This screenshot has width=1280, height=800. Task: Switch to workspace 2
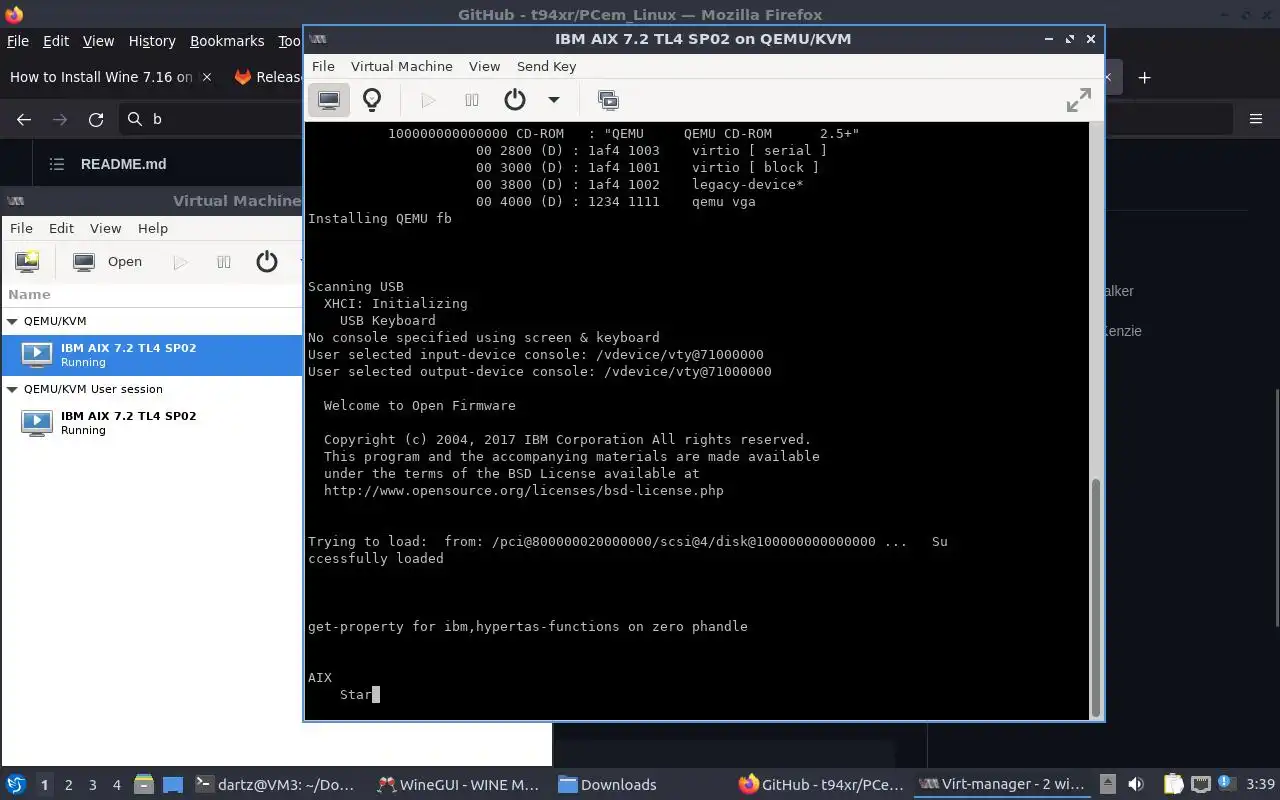tap(69, 785)
